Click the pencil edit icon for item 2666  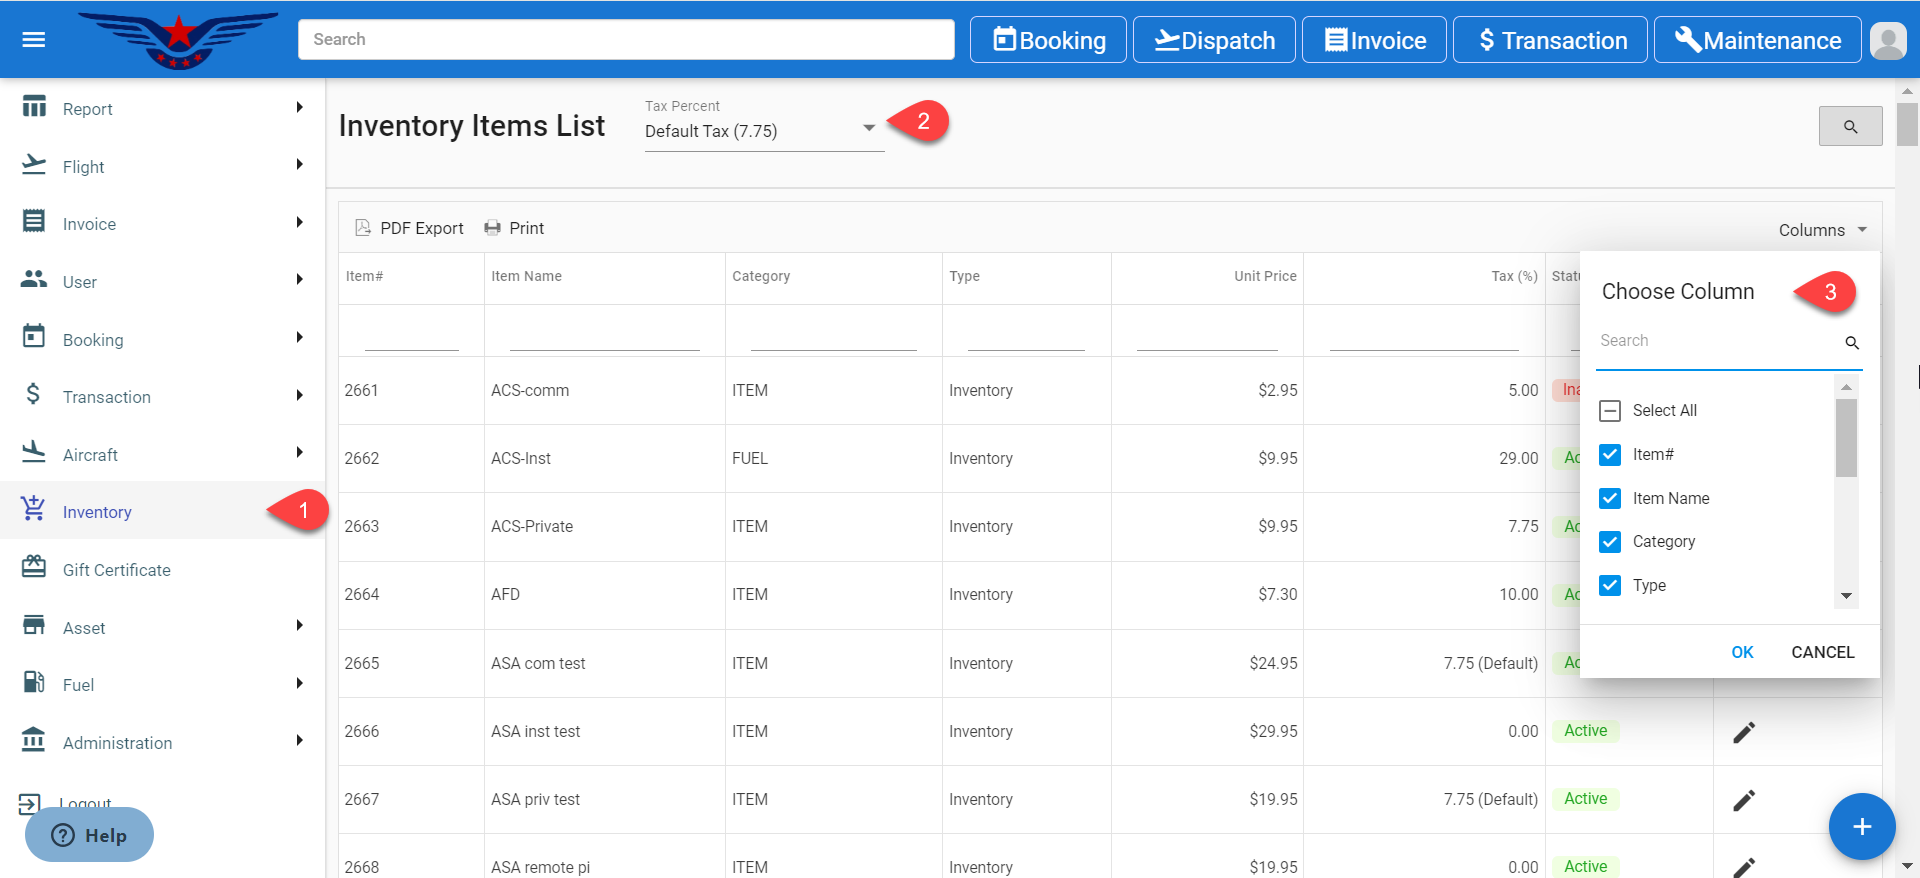tap(1743, 732)
